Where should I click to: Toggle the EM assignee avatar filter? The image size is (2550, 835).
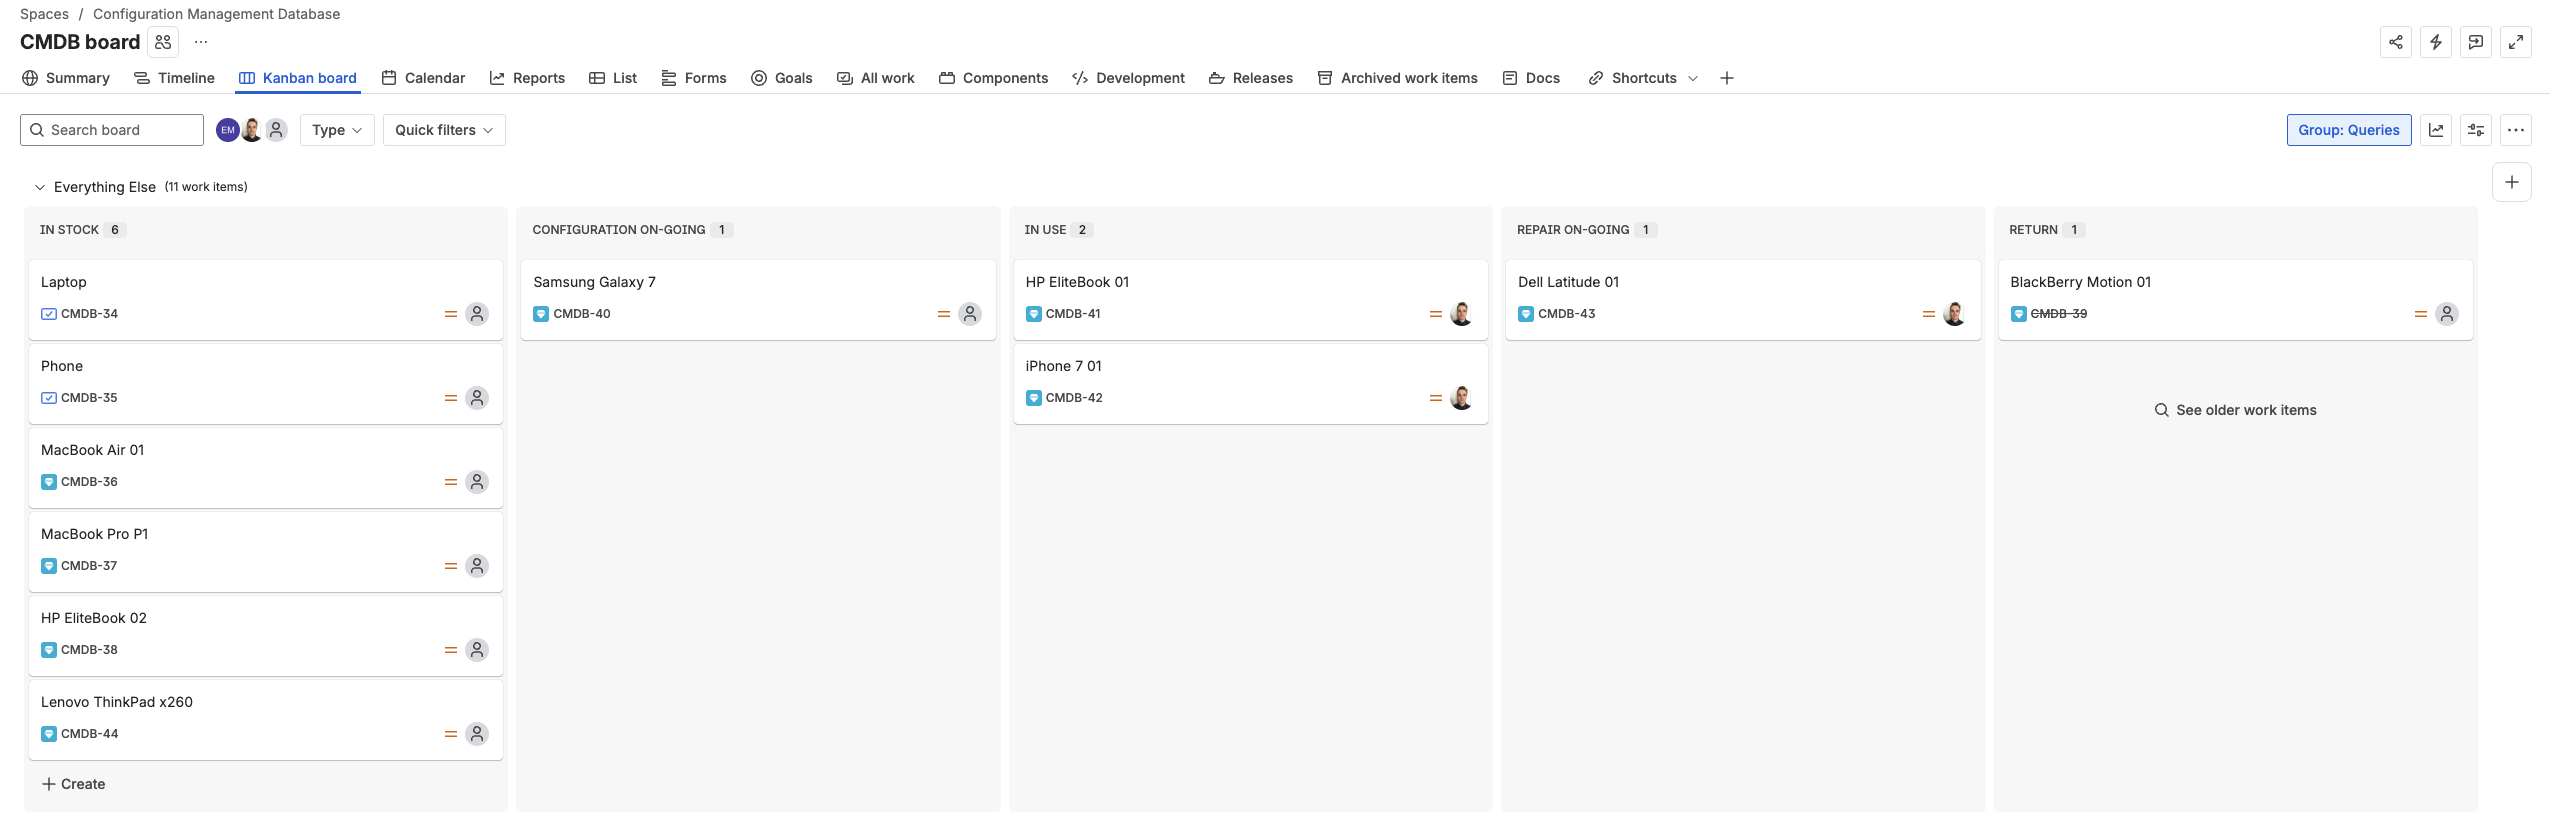[227, 130]
